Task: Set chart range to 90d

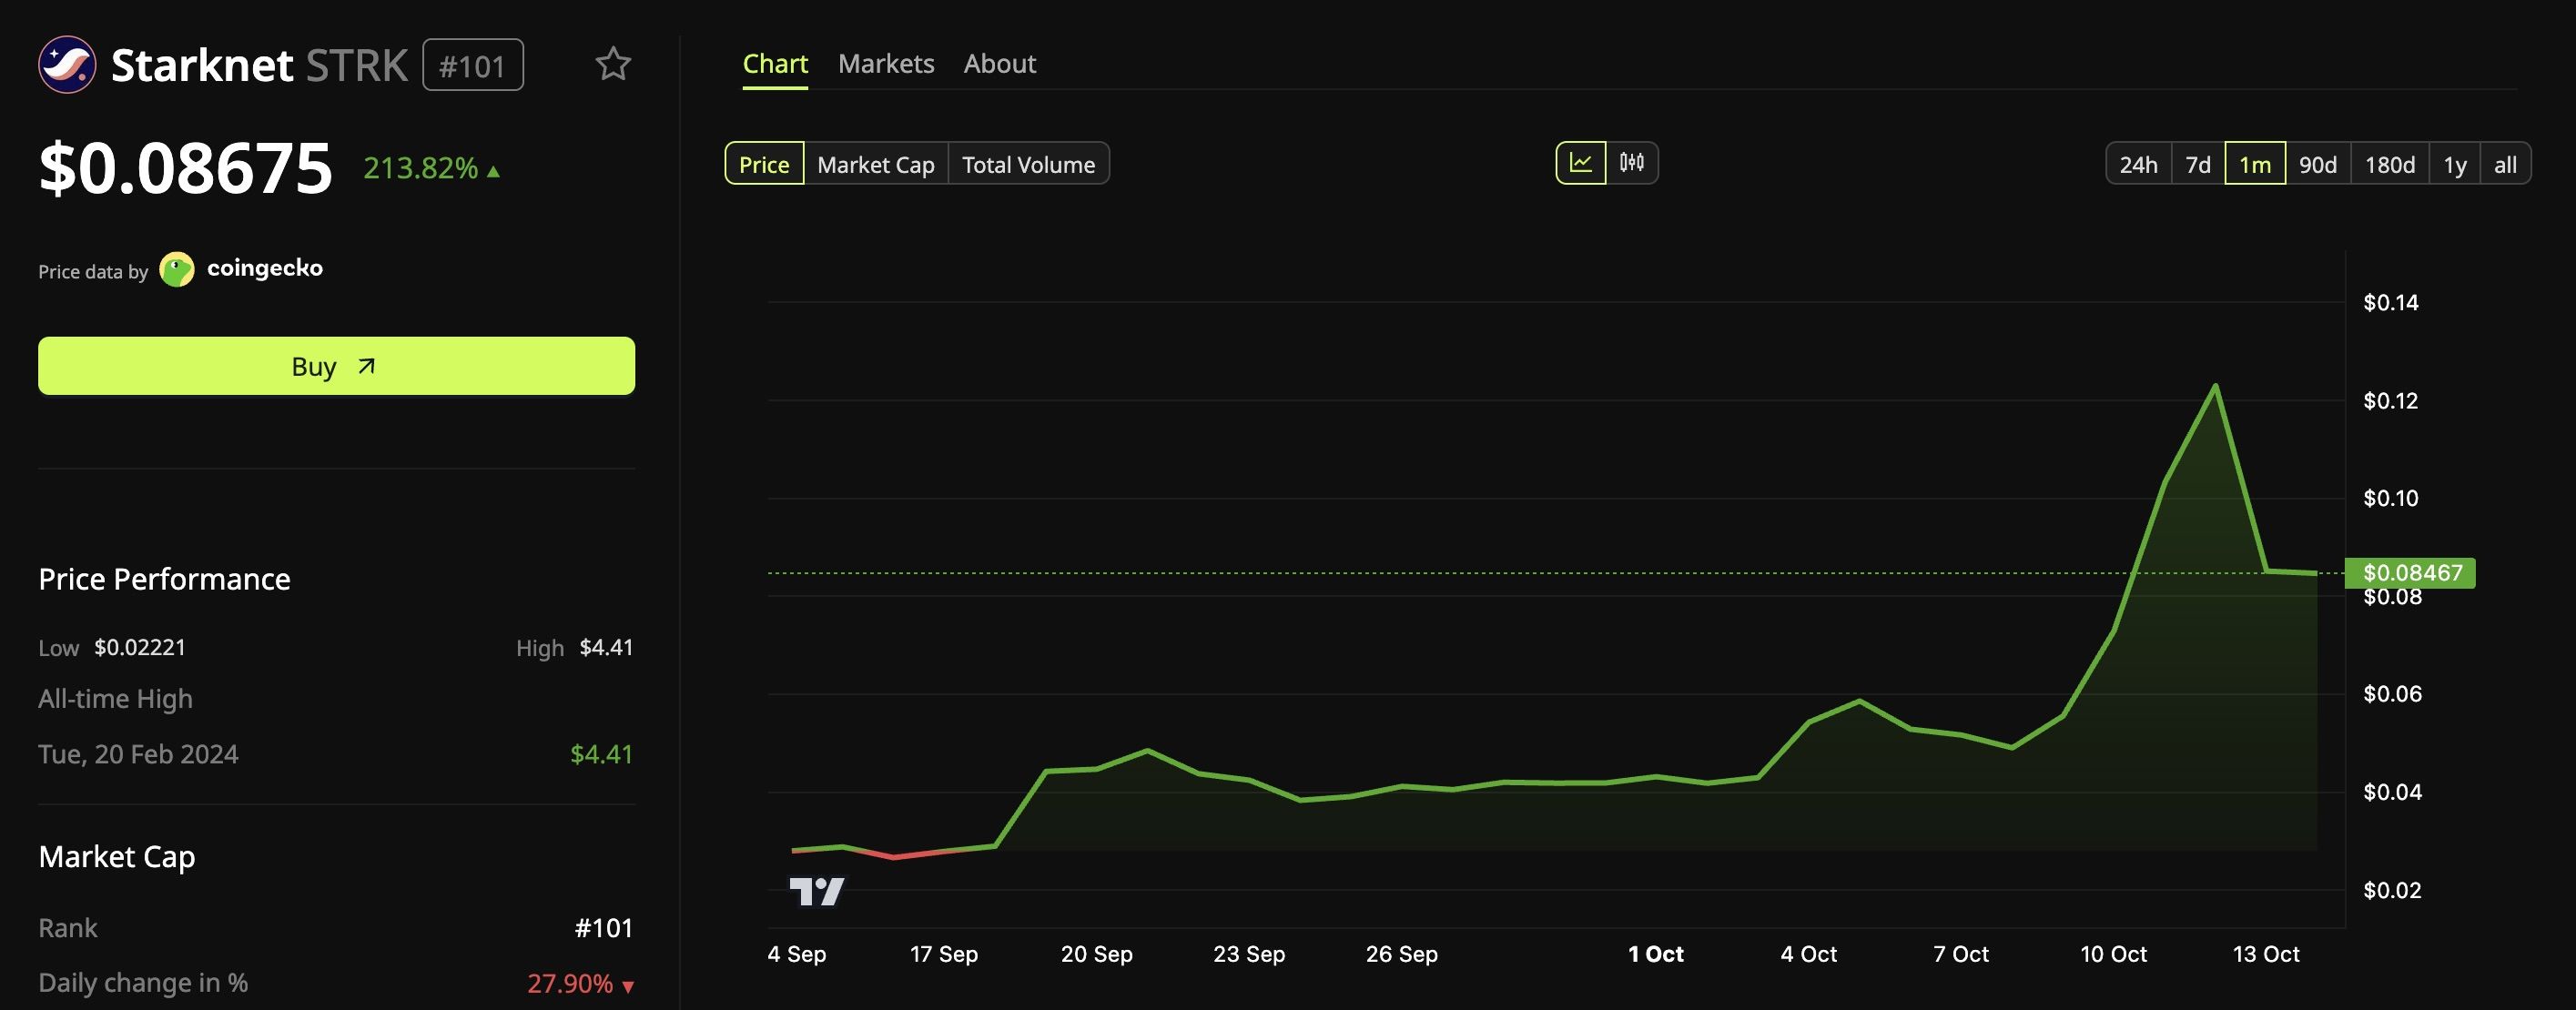Action: pyautogui.click(x=2317, y=164)
